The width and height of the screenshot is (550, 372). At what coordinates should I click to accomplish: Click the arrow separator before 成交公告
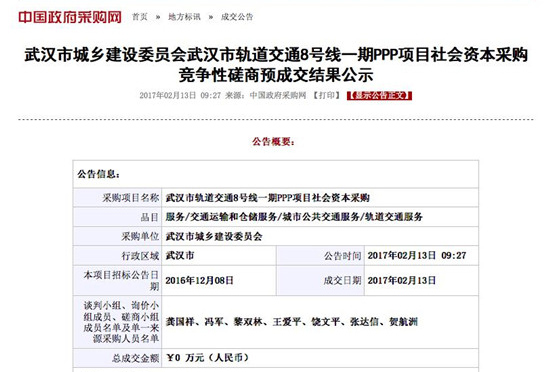(210, 17)
